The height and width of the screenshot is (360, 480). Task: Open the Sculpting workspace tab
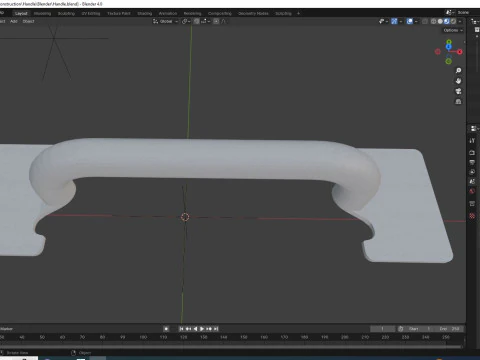(x=66, y=13)
